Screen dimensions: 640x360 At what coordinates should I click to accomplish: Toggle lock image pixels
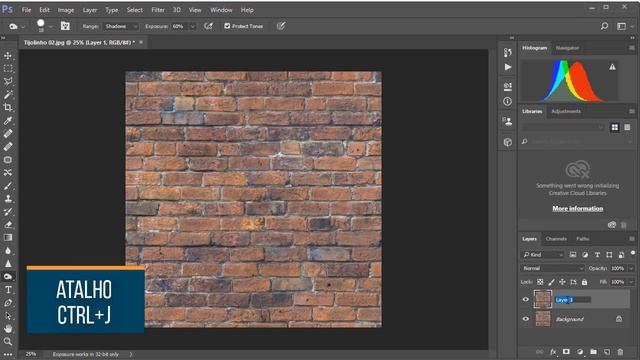click(551, 282)
